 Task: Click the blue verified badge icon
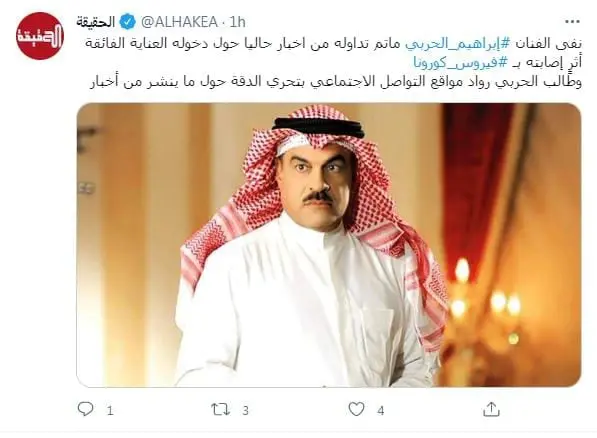128,22
